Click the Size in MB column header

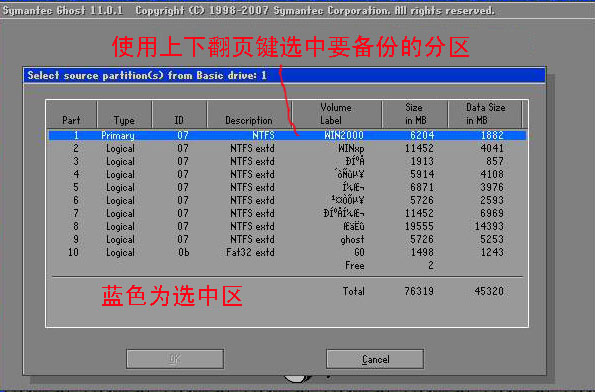click(x=415, y=115)
